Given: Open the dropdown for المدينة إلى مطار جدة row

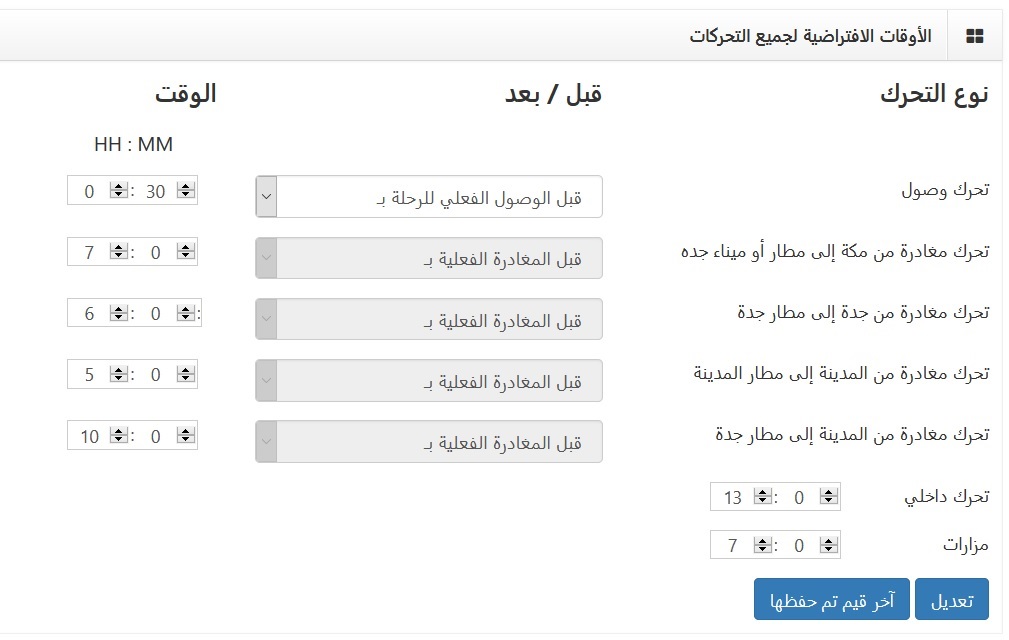Looking at the screenshot, I should coord(429,441).
